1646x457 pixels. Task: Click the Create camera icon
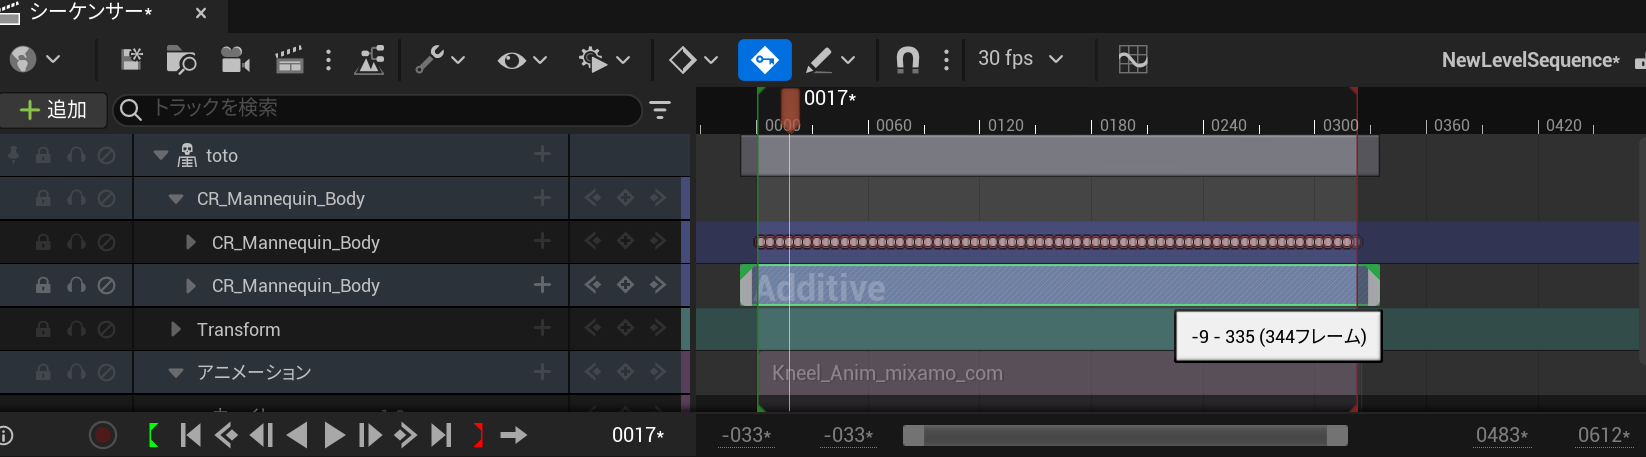tap(235, 60)
